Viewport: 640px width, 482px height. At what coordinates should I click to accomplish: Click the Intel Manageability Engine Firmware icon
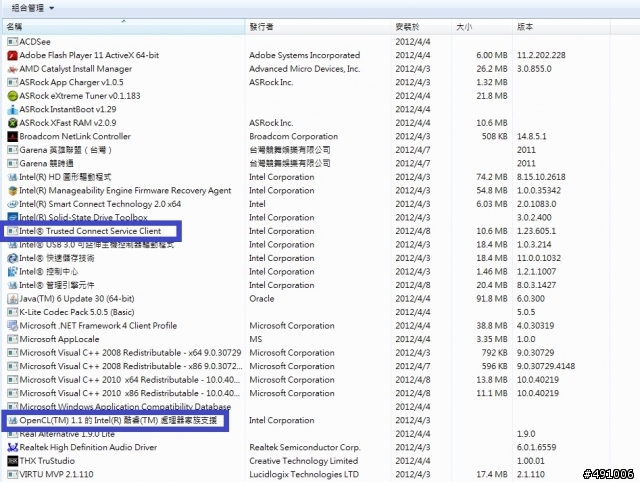click(13, 191)
